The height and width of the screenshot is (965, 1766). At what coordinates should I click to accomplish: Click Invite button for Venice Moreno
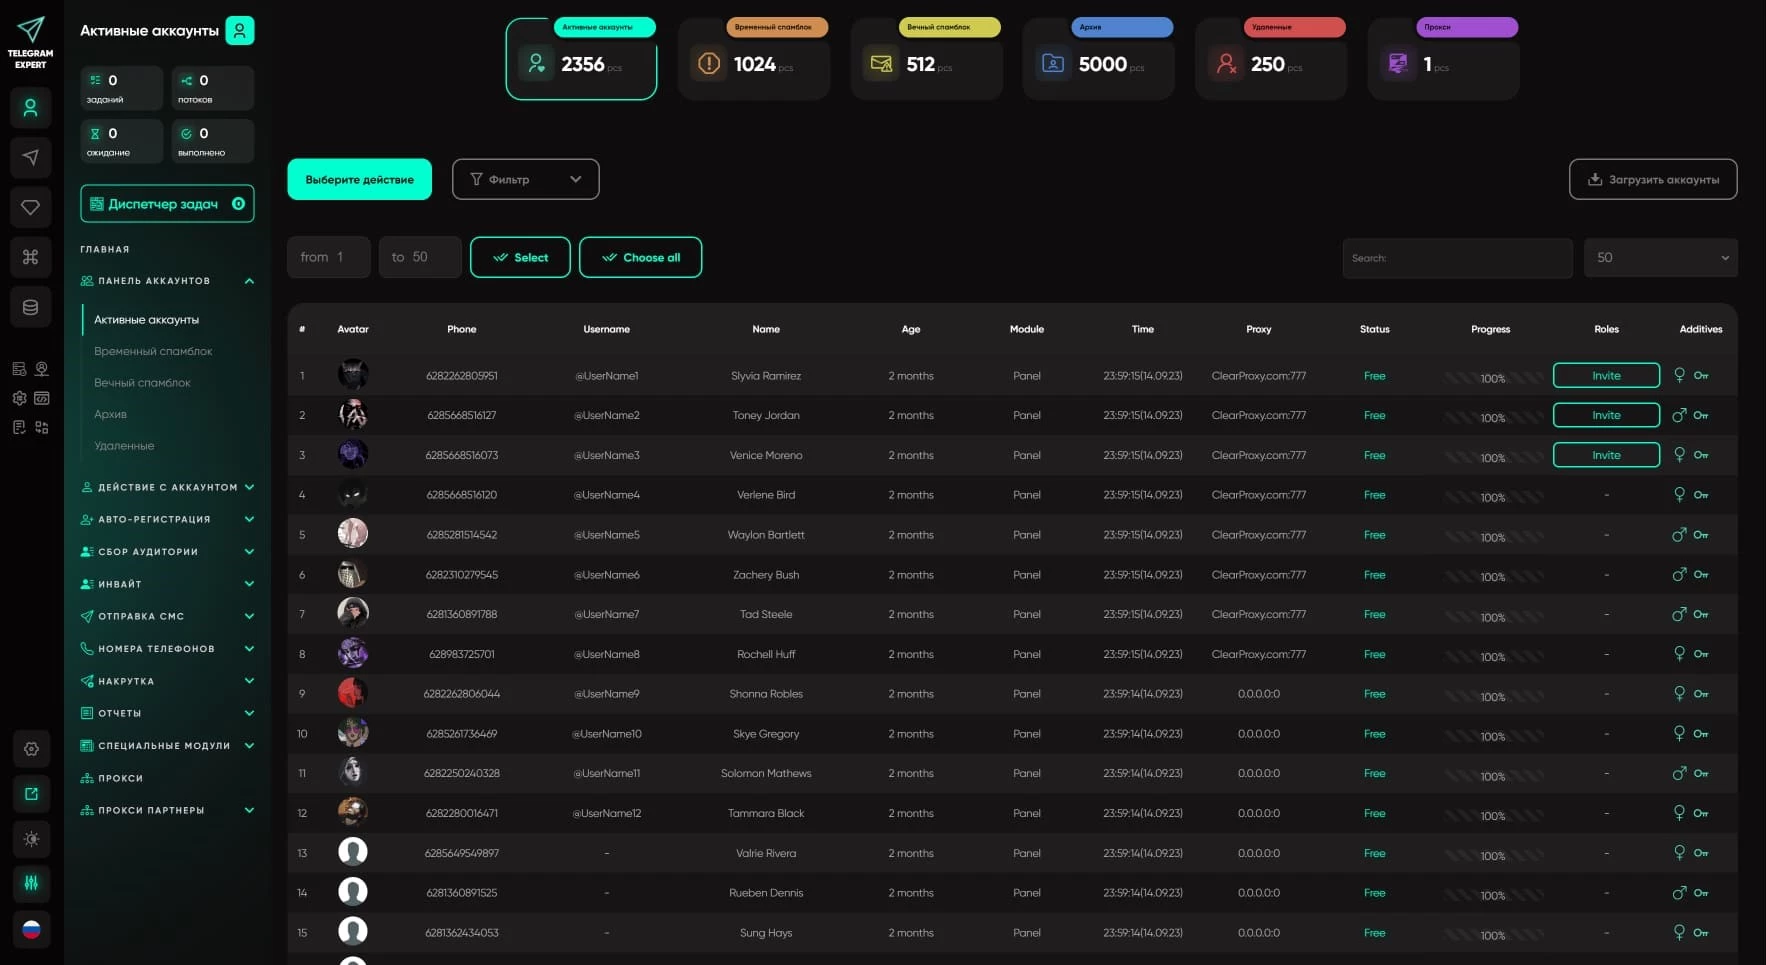(x=1605, y=455)
